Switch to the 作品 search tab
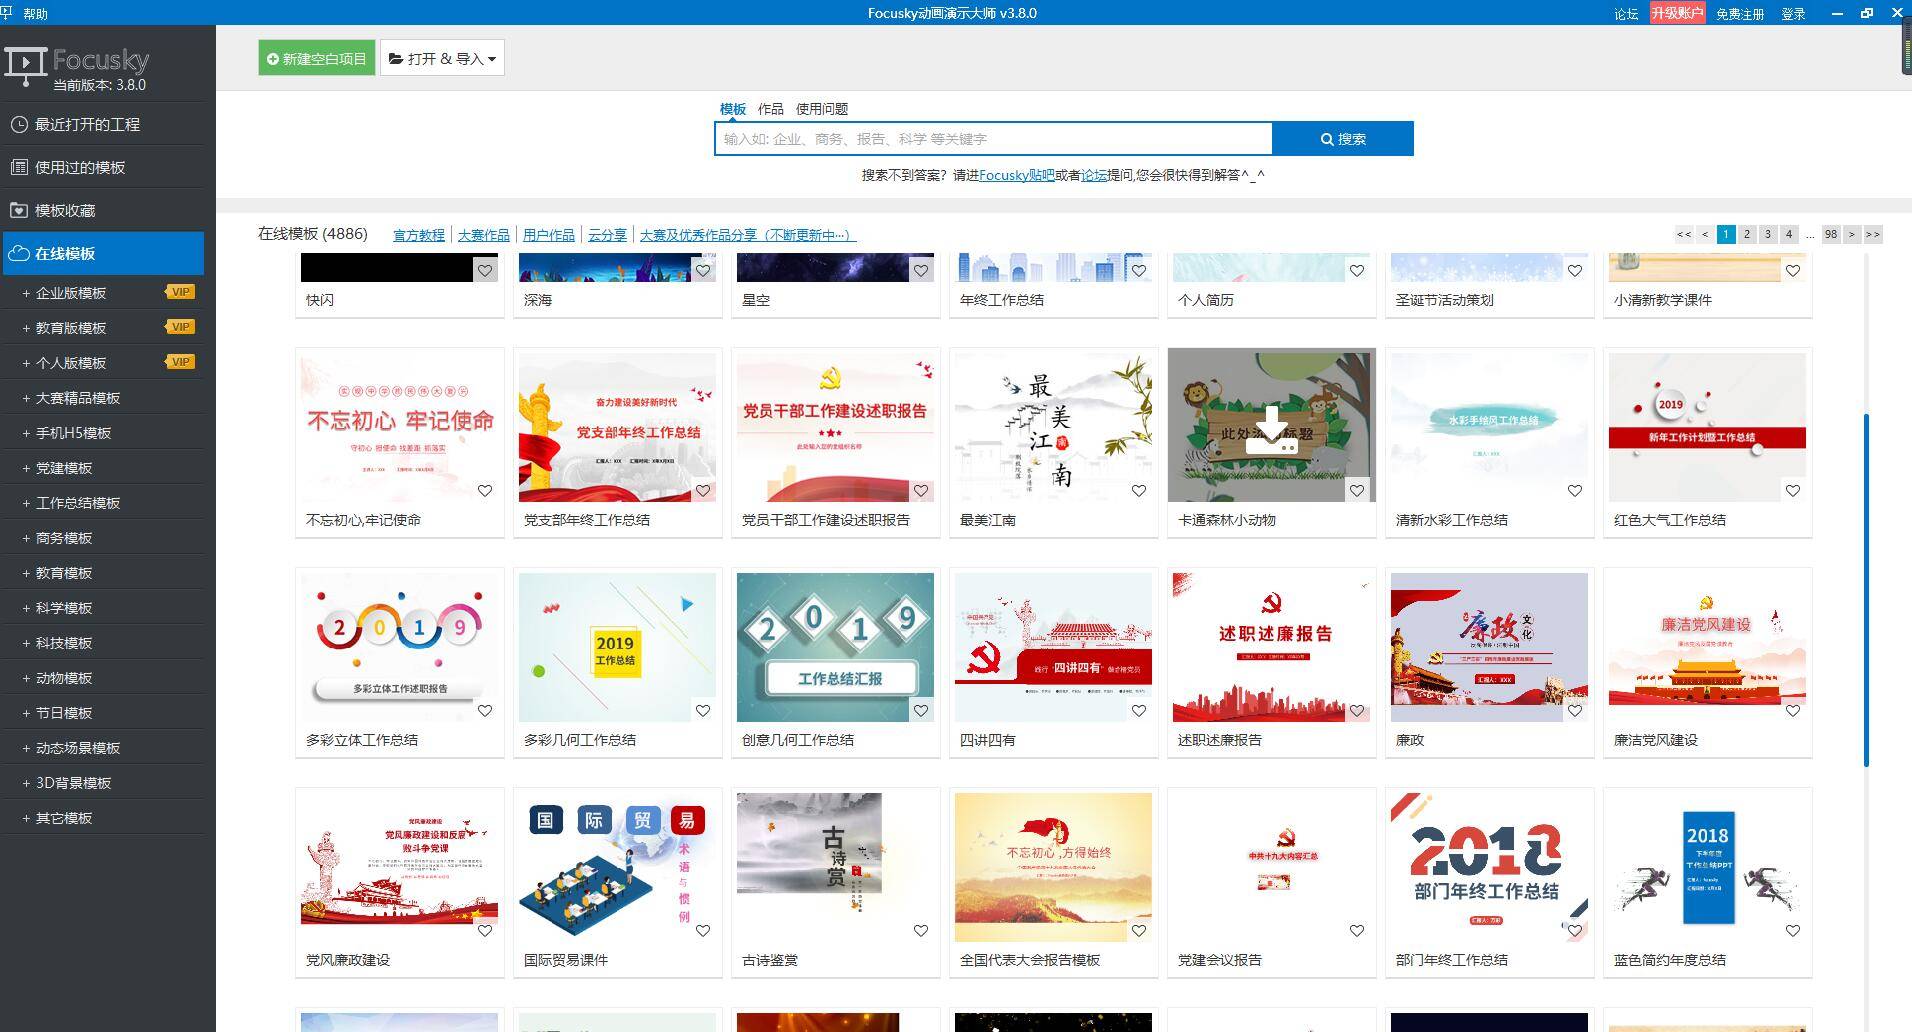Image resolution: width=1912 pixels, height=1032 pixels. click(x=770, y=109)
